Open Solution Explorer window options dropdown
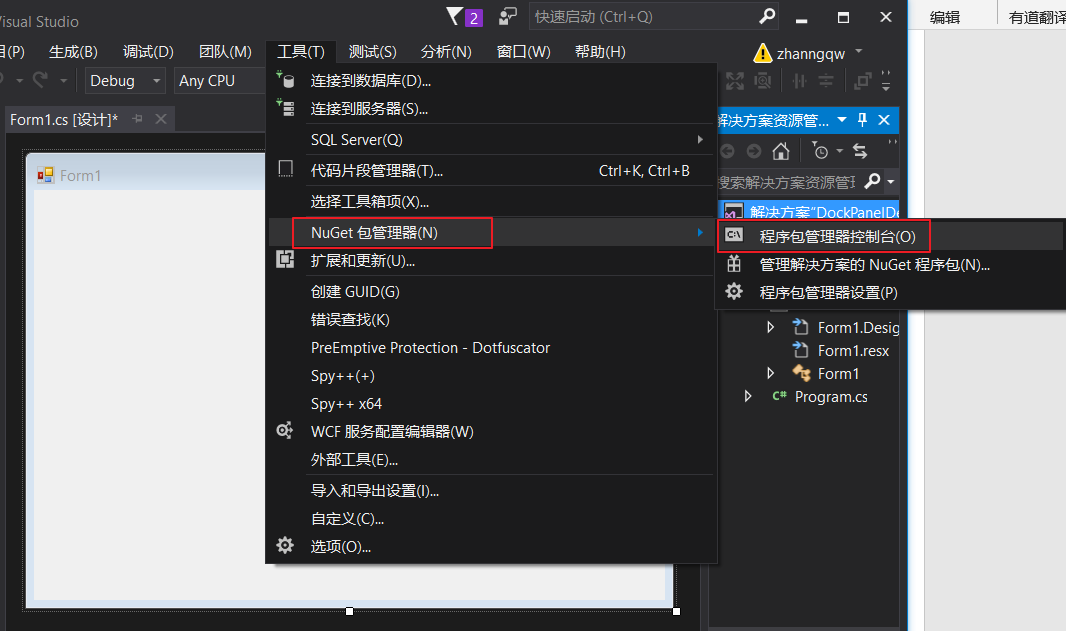The image size is (1066, 631). (x=842, y=120)
